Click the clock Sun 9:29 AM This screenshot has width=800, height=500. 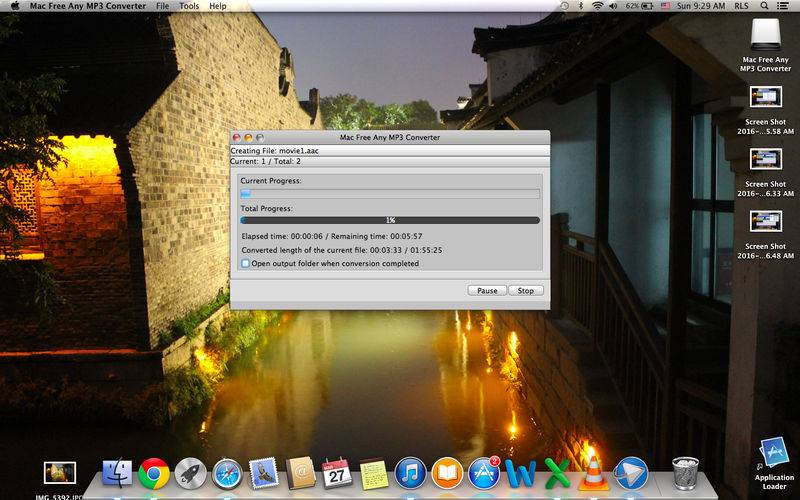tap(701, 6)
